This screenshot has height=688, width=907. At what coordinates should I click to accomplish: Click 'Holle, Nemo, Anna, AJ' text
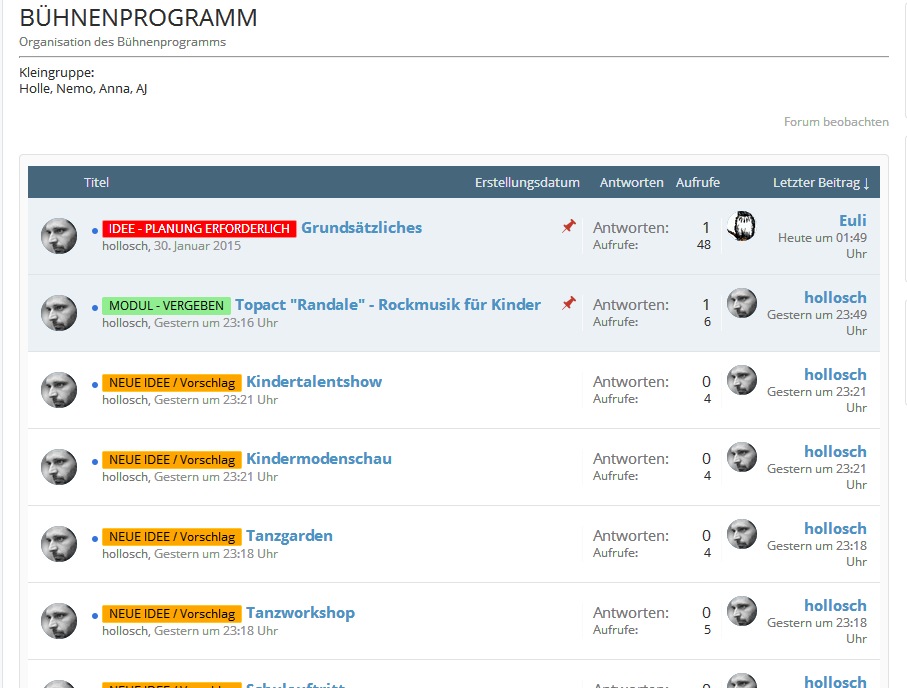pyautogui.click(x=83, y=89)
